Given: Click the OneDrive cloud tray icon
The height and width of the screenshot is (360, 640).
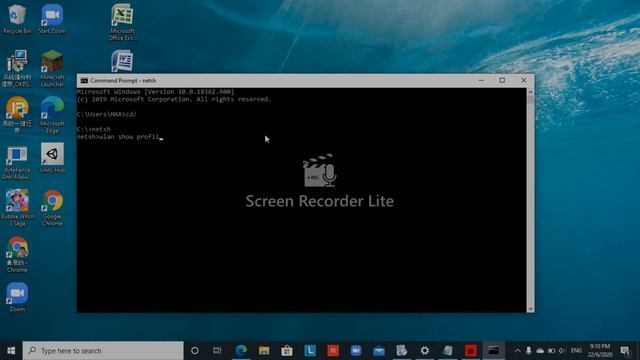Looking at the screenshot, I should pos(540,351).
